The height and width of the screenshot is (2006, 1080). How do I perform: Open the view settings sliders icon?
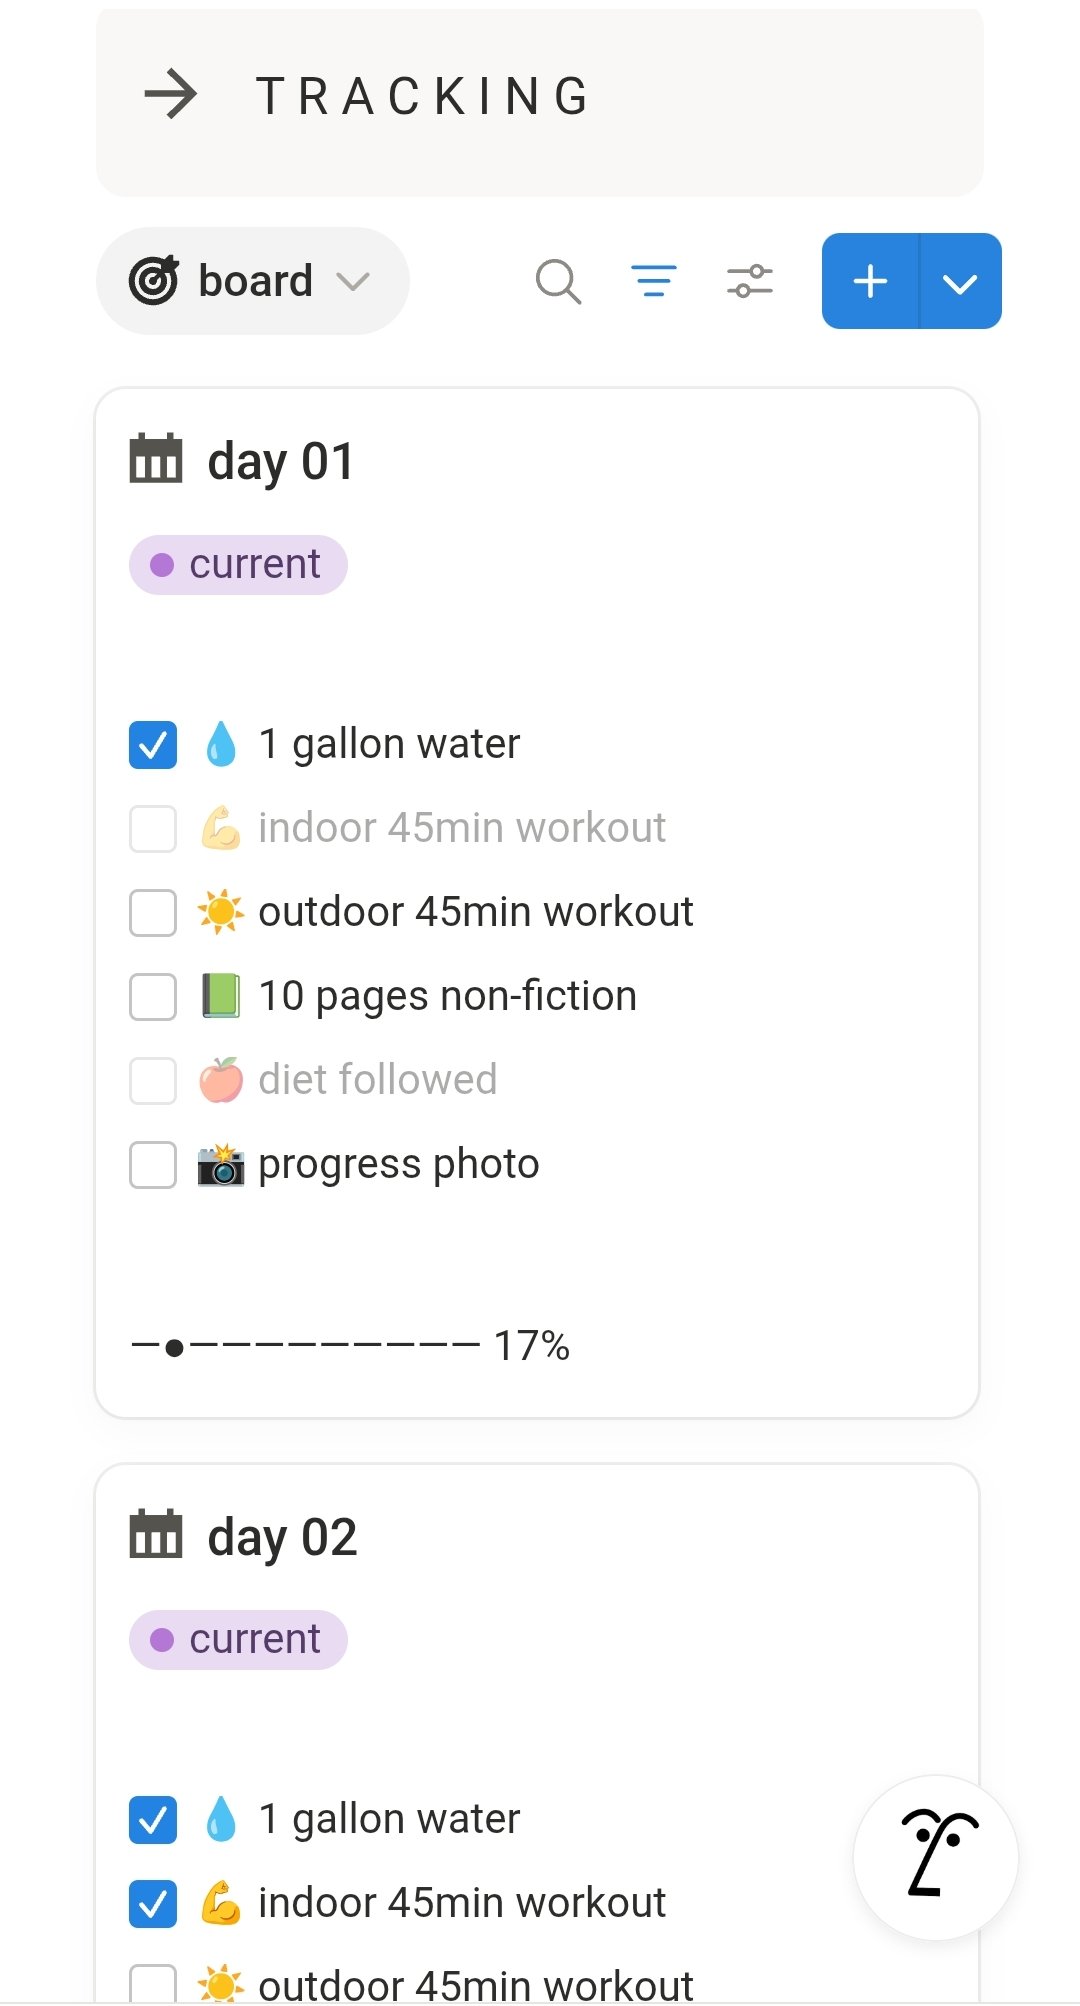click(x=750, y=281)
